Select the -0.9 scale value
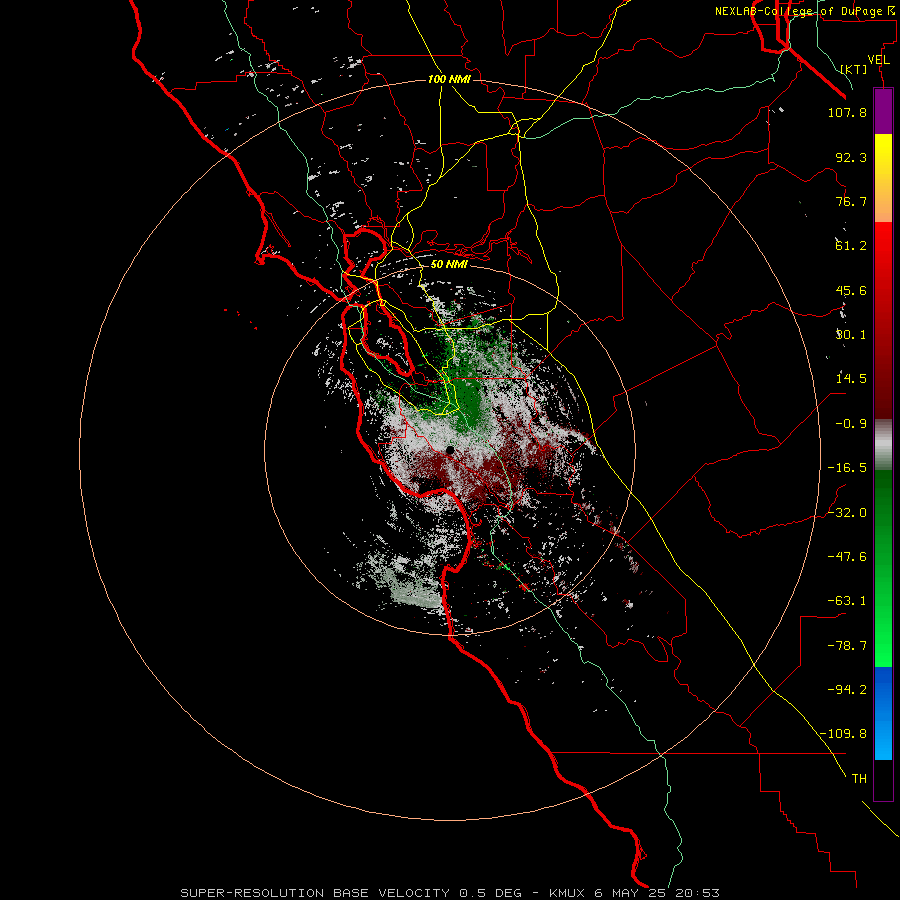 (851, 424)
